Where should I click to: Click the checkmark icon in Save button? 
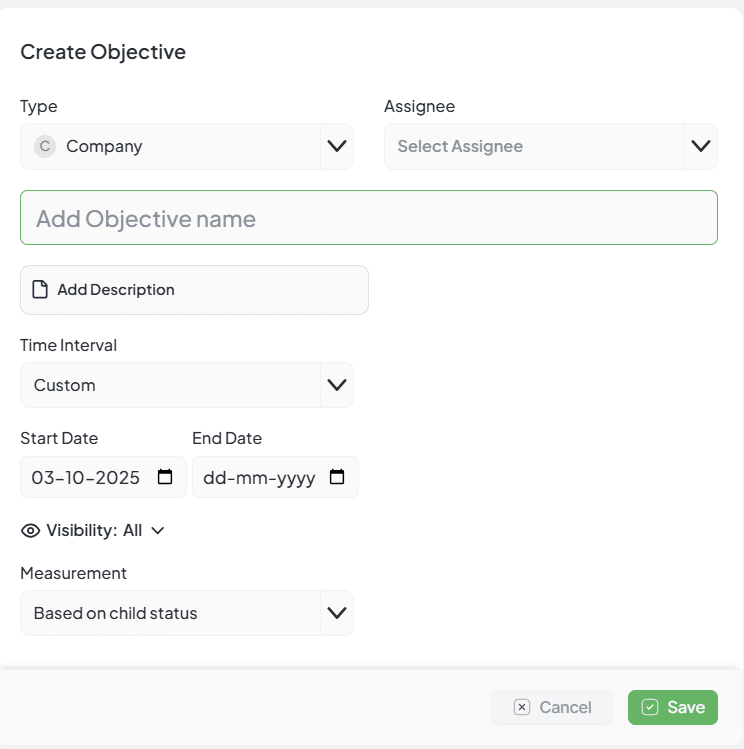[x=650, y=707]
